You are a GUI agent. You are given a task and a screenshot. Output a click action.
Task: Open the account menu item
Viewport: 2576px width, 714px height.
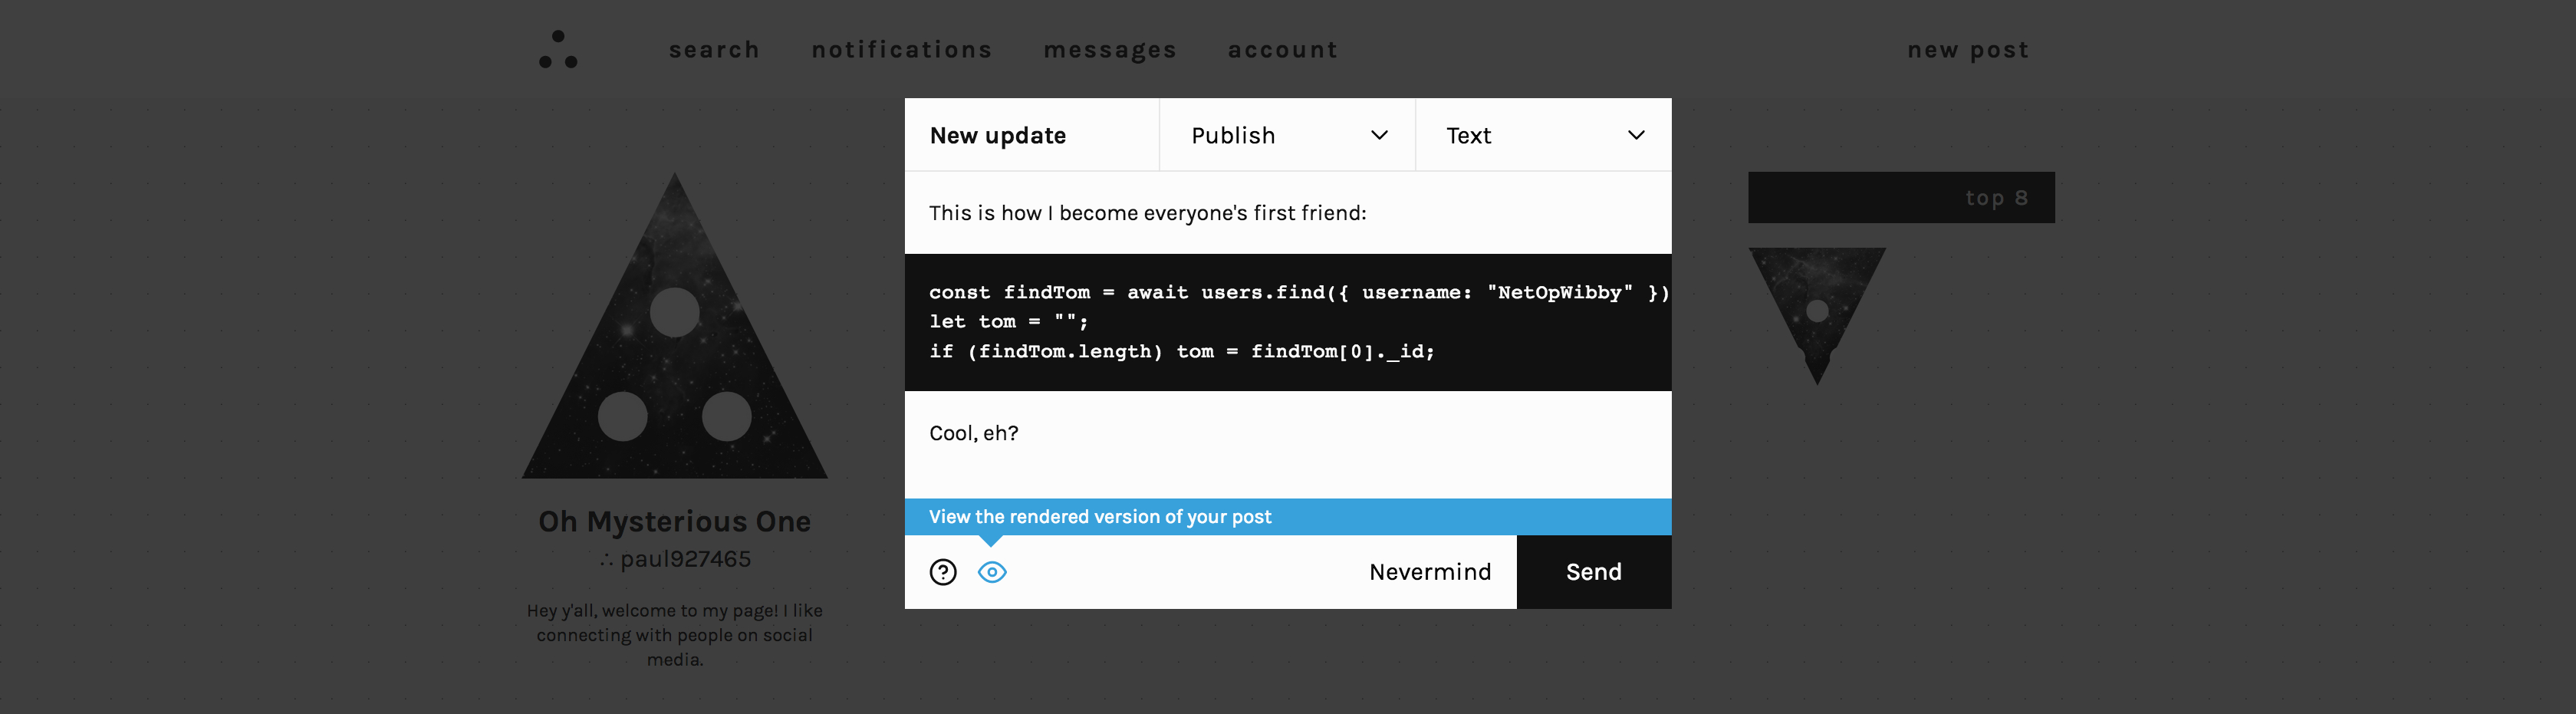pyautogui.click(x=1282, y=50)
